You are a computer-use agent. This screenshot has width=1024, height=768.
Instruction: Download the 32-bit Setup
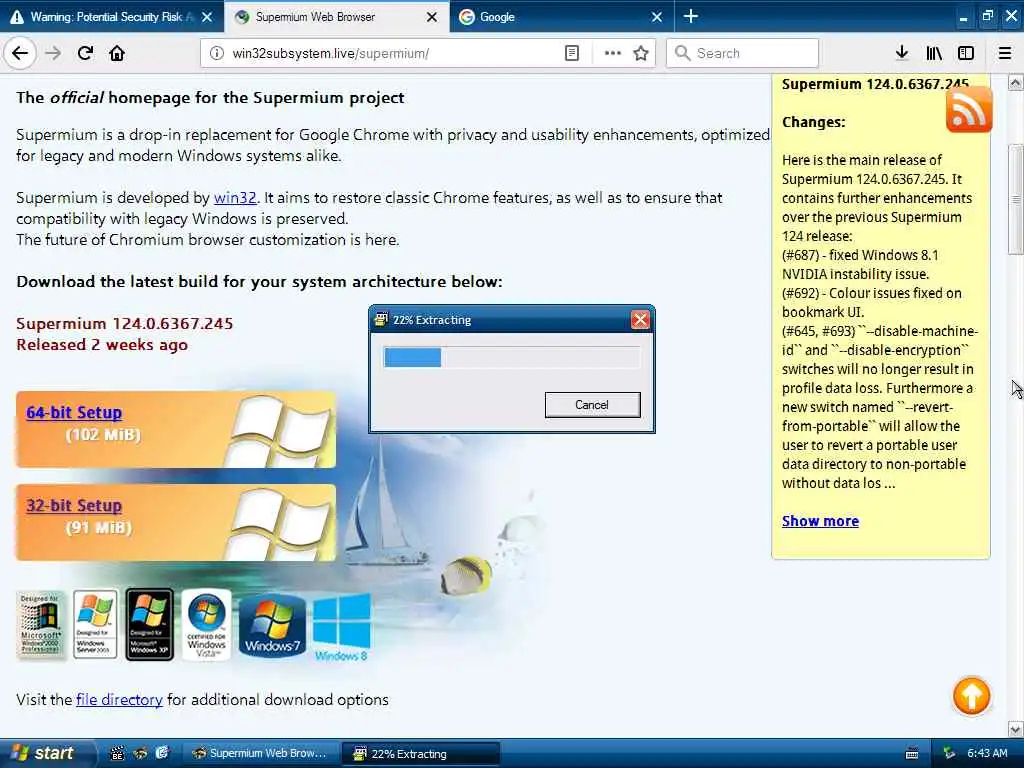(x=74, y=505)
